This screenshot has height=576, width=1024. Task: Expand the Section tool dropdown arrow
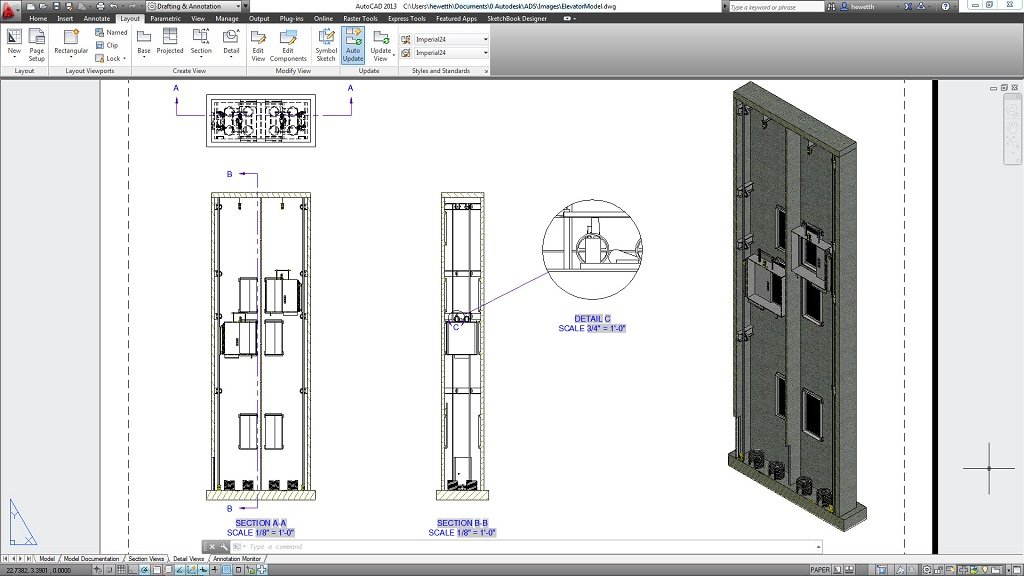tap(202, 58)
